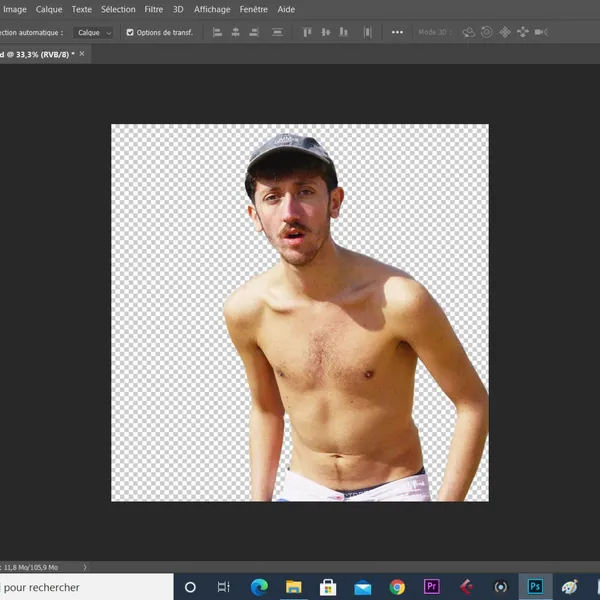Open the three-dots more align options

point(397,33)
